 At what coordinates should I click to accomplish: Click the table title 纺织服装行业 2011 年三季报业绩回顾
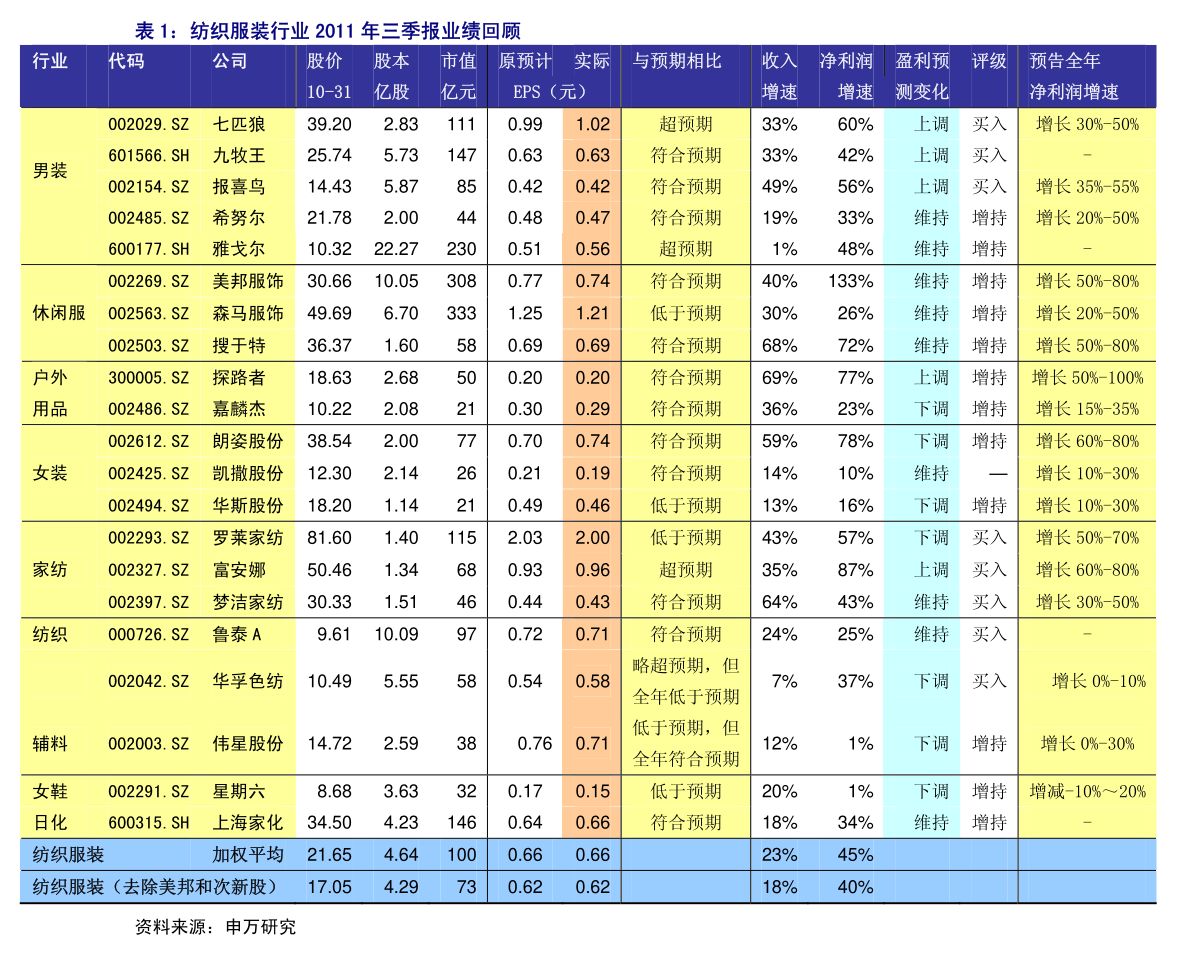355,31
